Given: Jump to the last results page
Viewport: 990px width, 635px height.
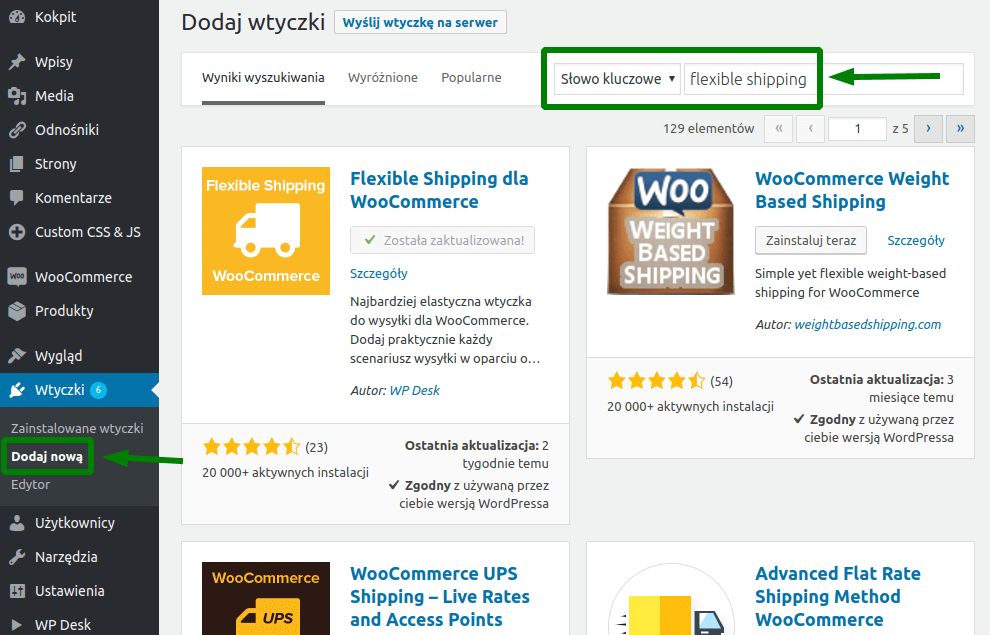Looking at the screenshot, I should tap(960, 129).
